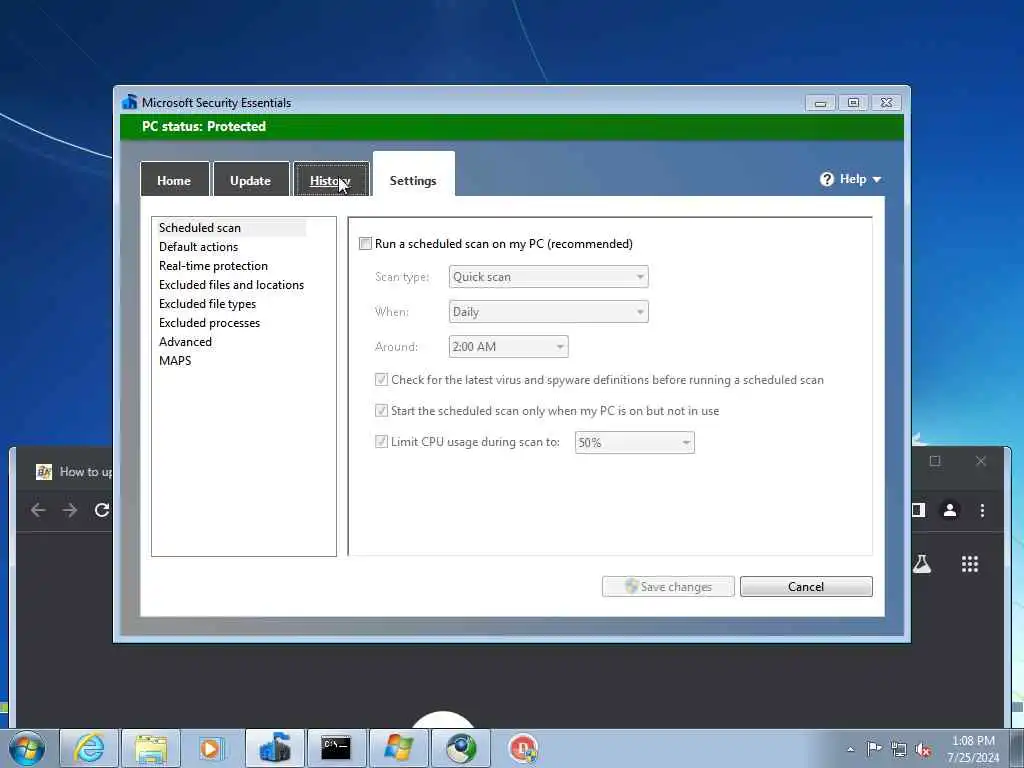Toggle browser side panel icon

point(919,510)
